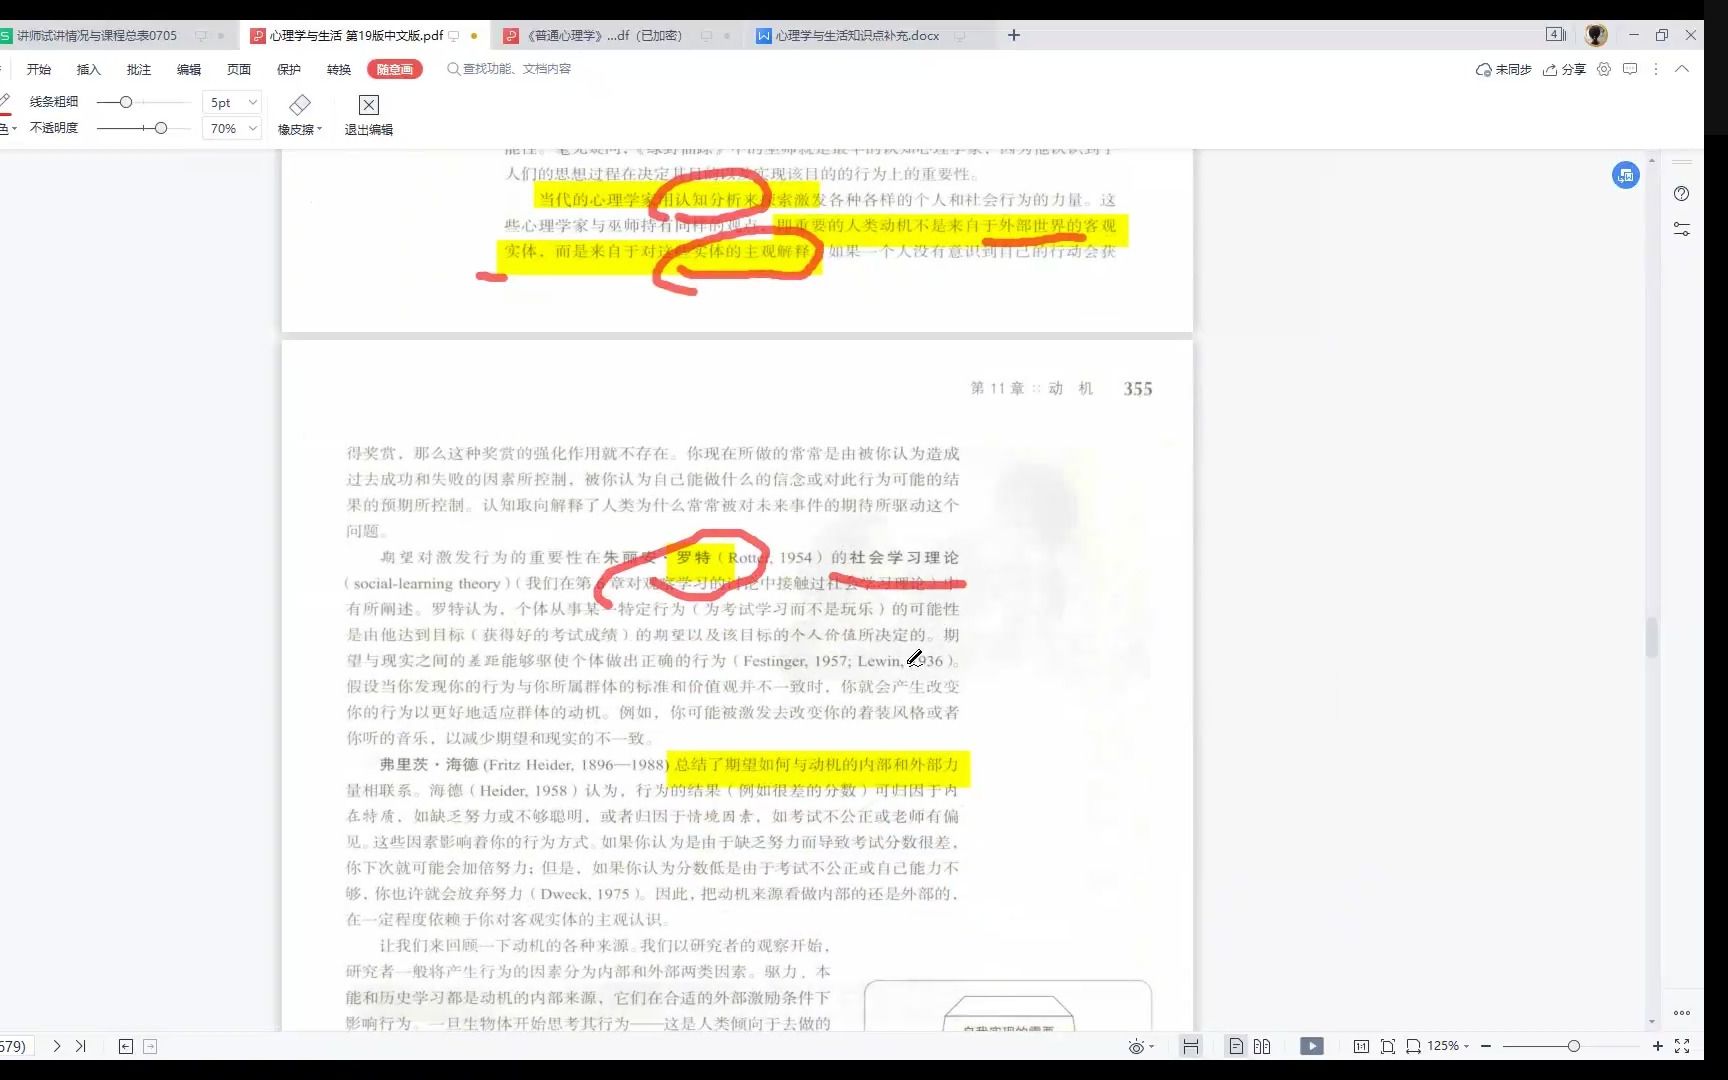The width and height of the screenshot is (1728, 1080).
Task: Open the three-dot more icon in right sidebar
Action: coord(1682,1013)
